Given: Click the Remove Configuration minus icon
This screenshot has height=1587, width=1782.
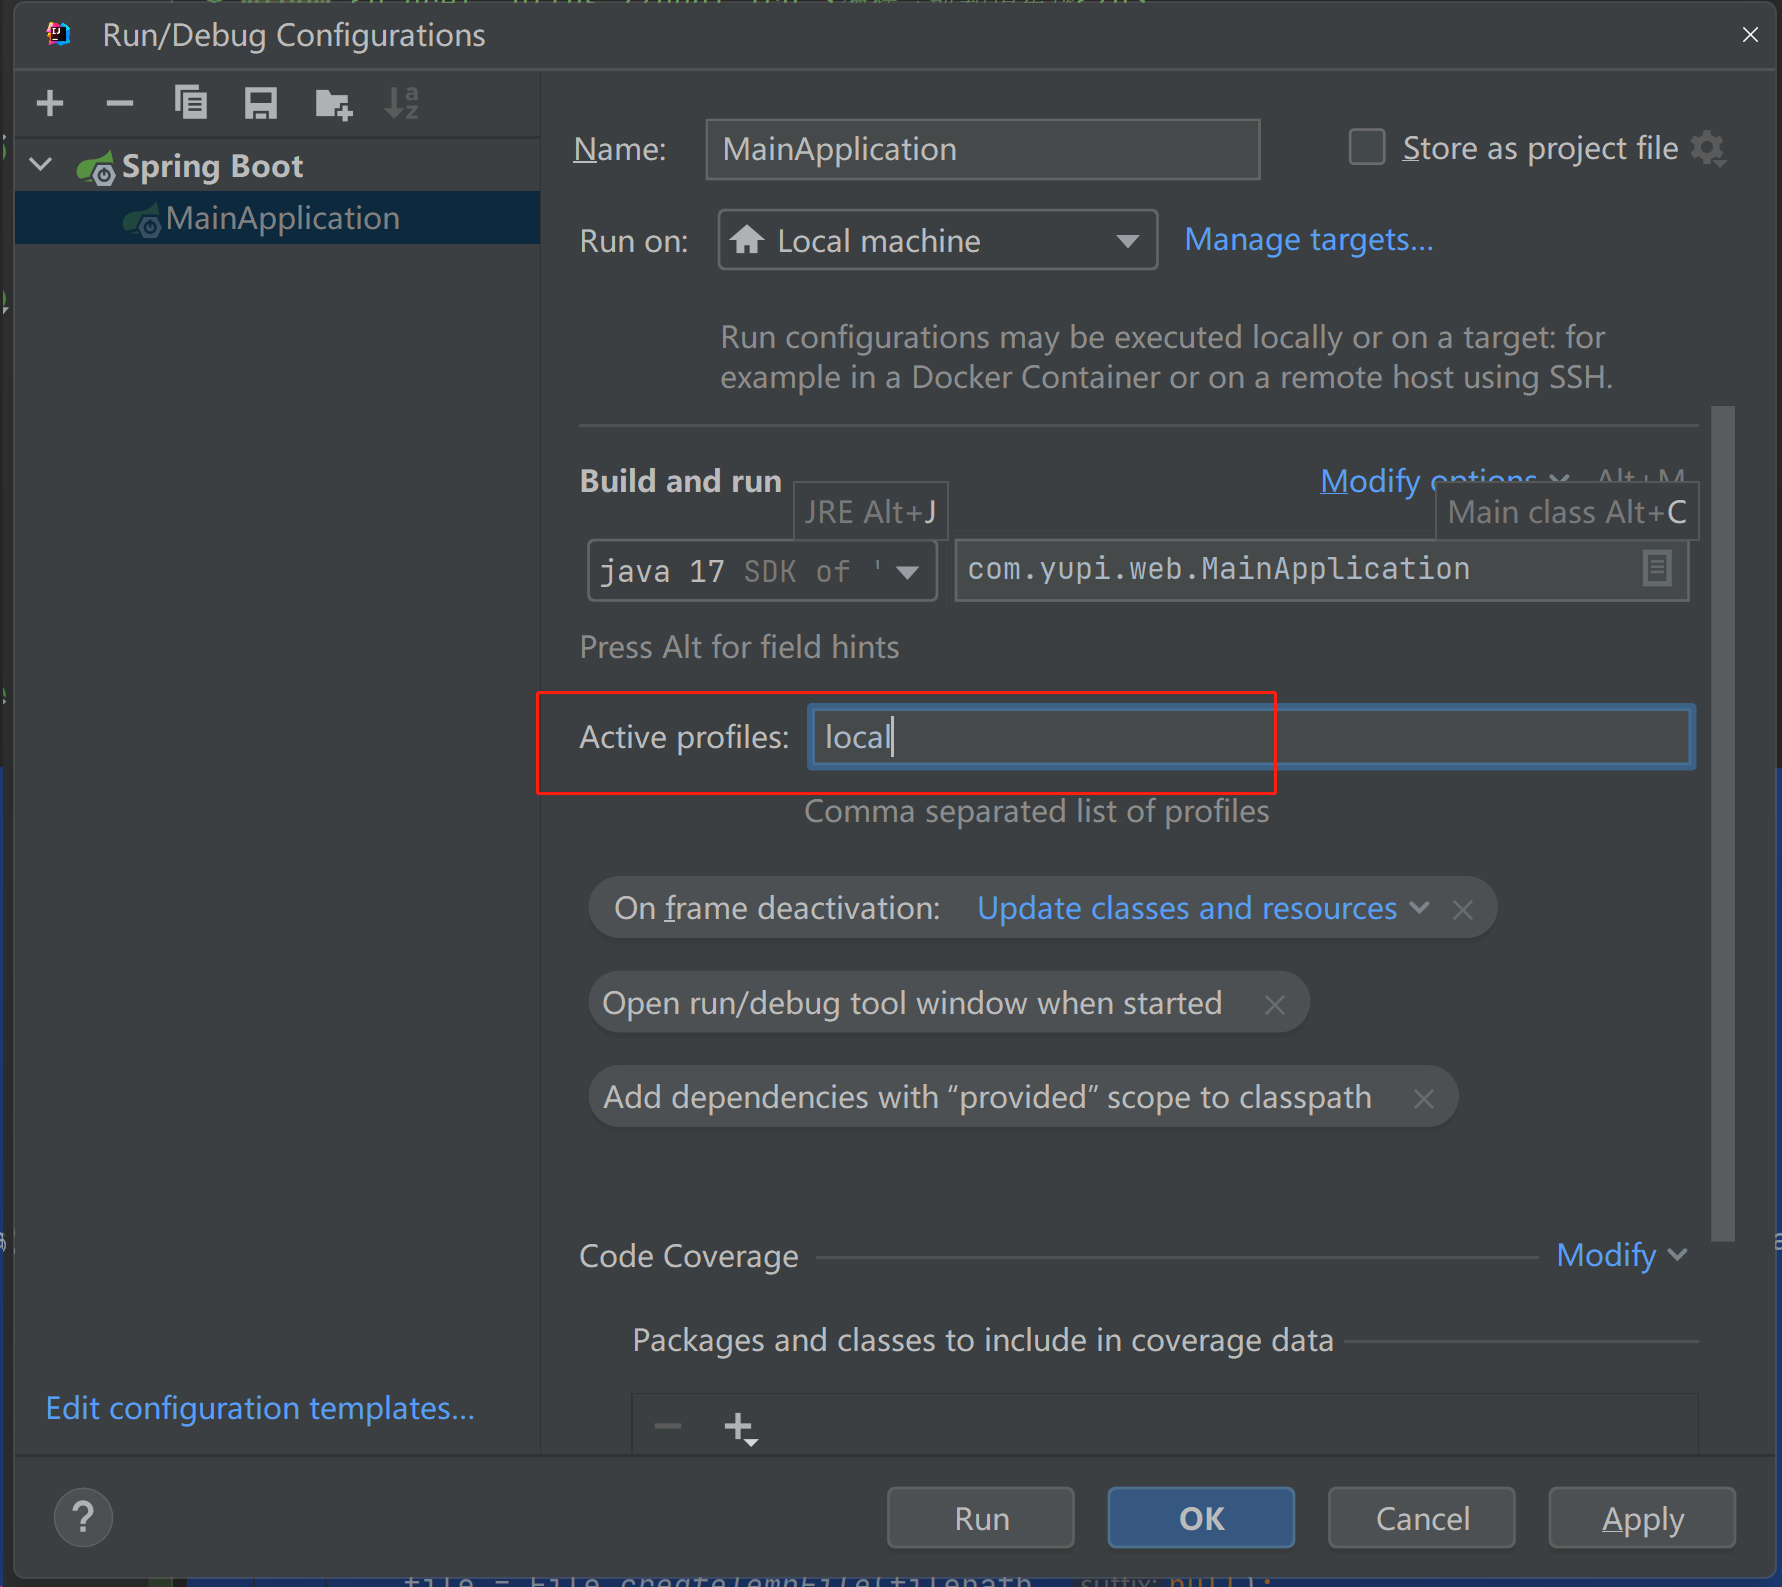Looking at the screenshot, I should click(120, 103).
